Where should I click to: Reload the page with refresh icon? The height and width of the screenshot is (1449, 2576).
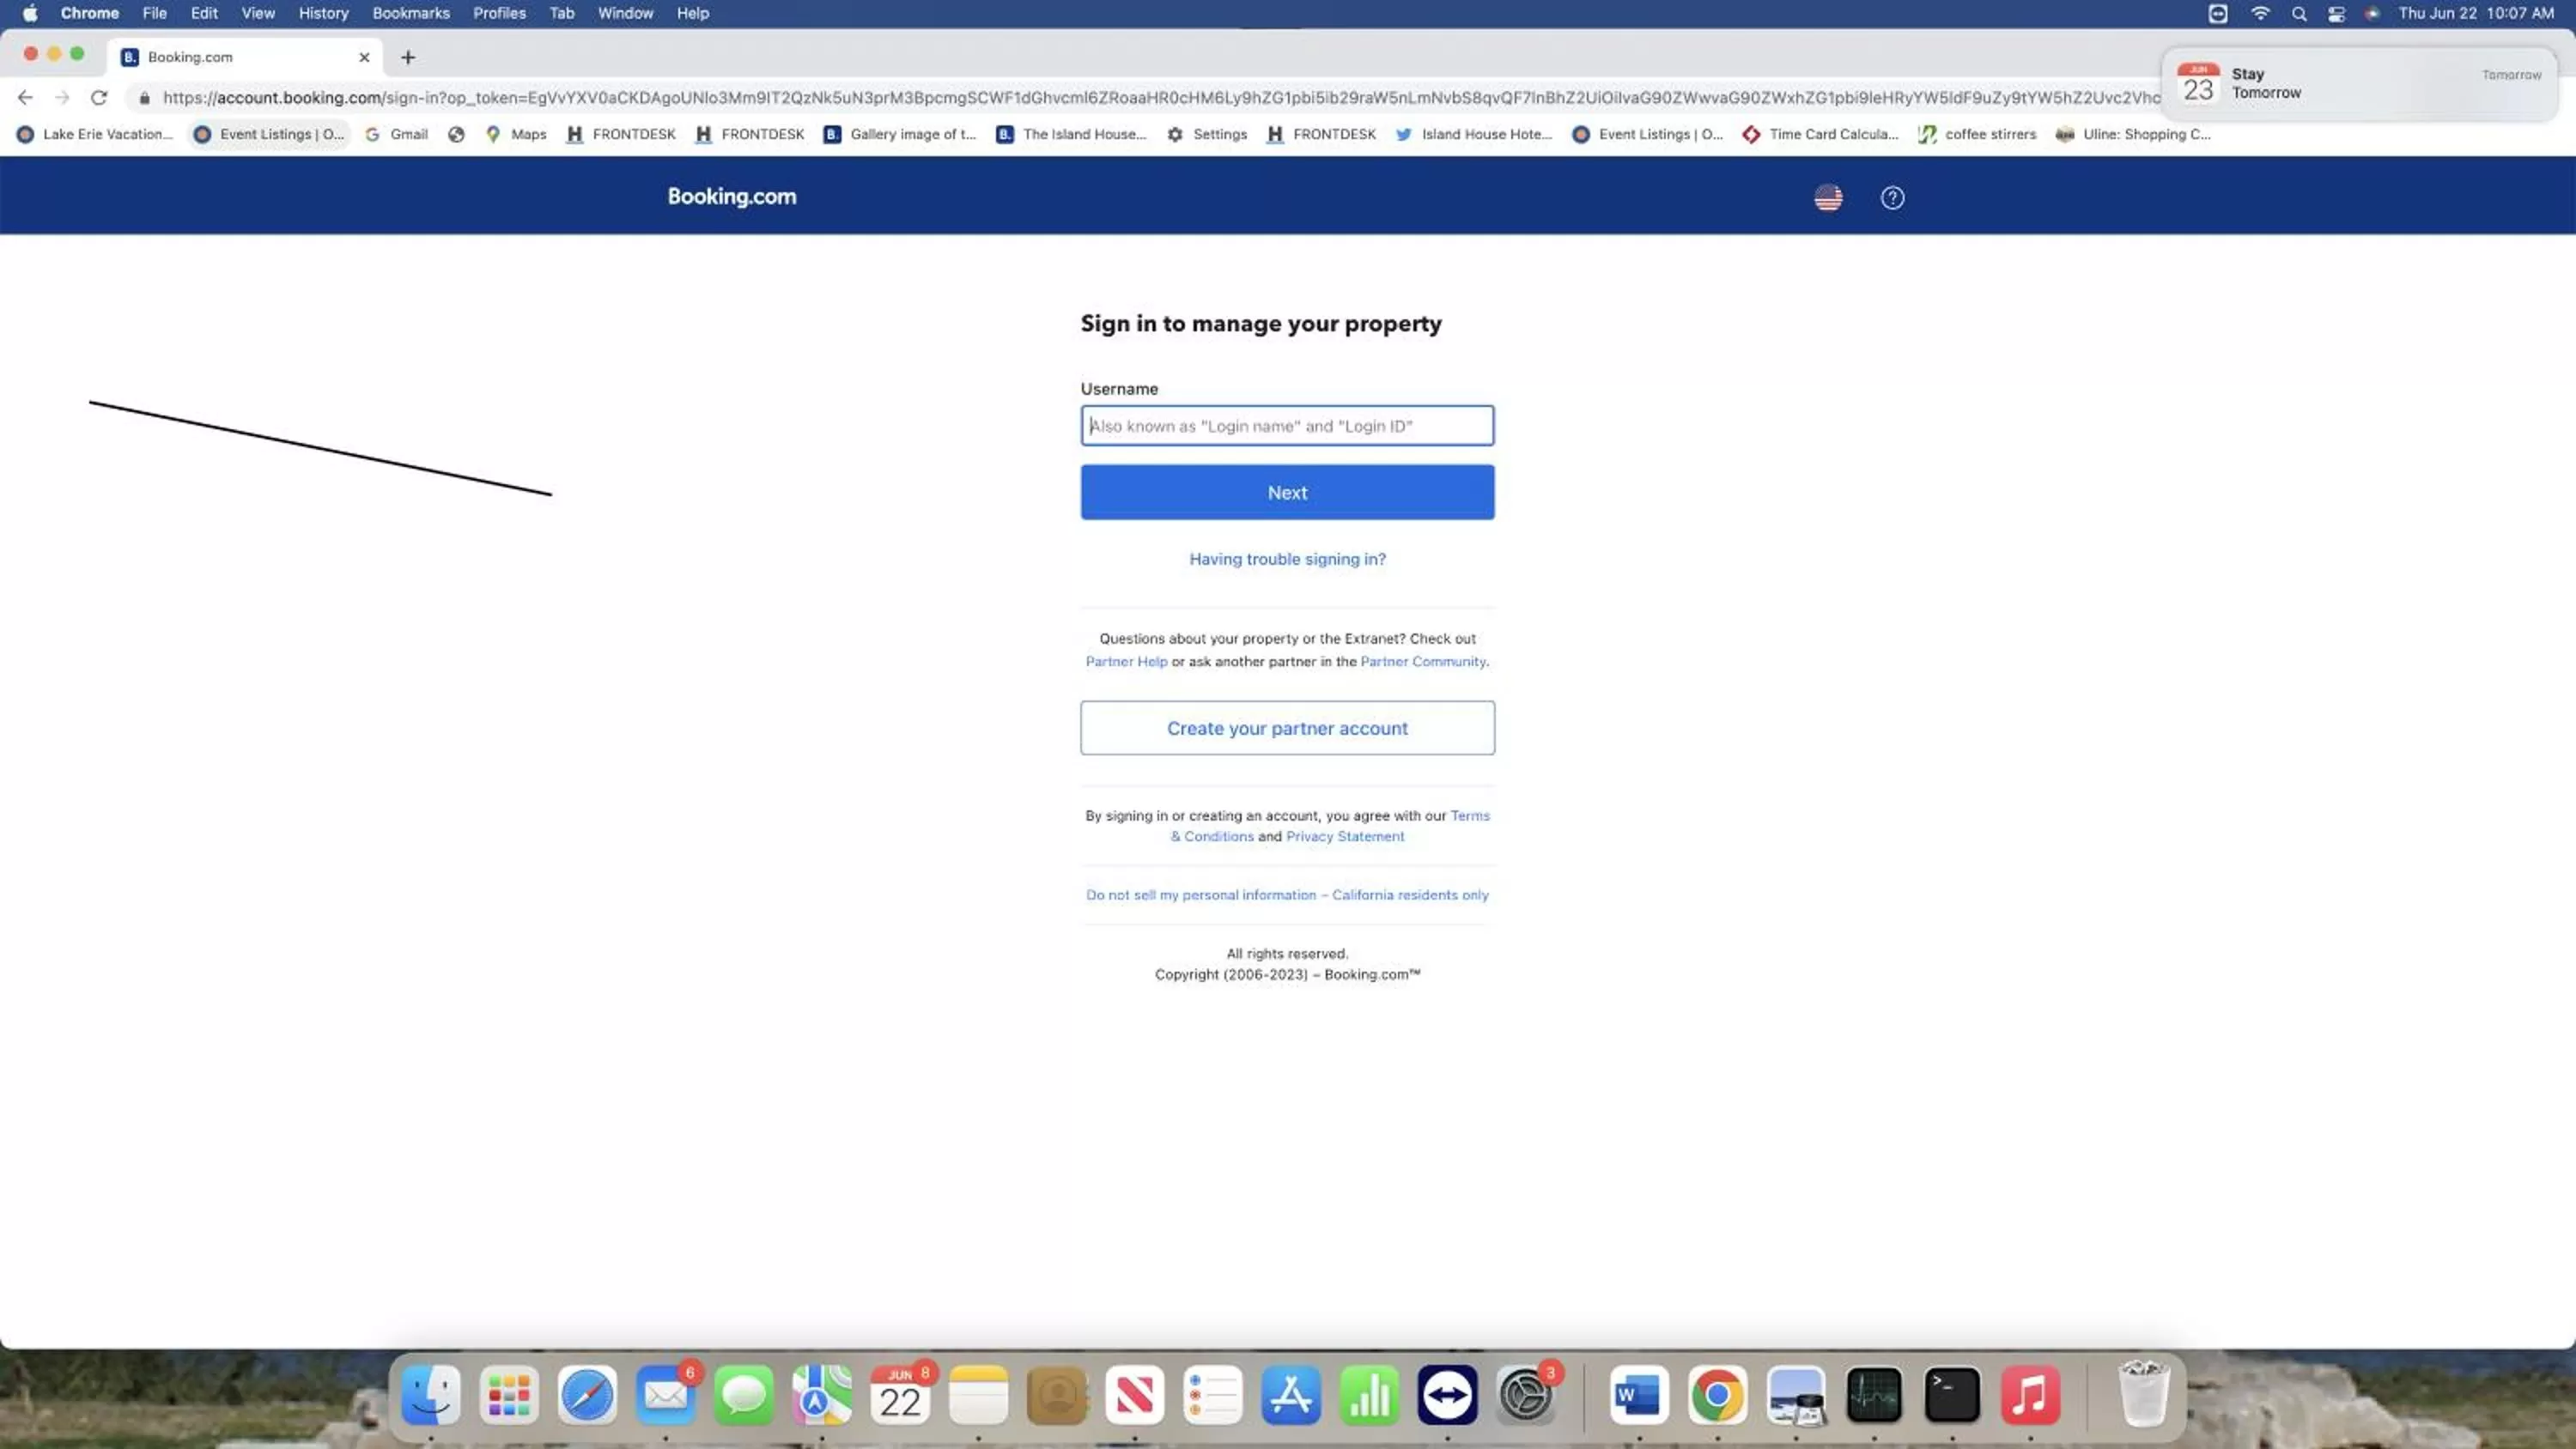(x=98, y=98)
